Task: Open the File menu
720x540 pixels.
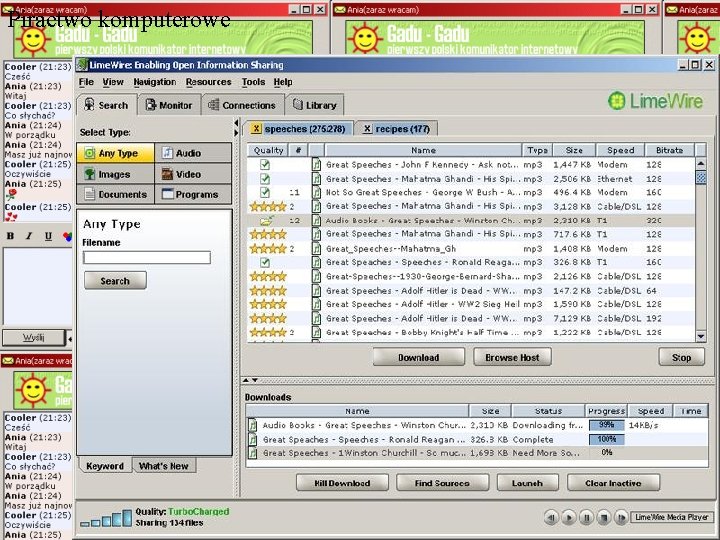Action: (x=86, y=82)
